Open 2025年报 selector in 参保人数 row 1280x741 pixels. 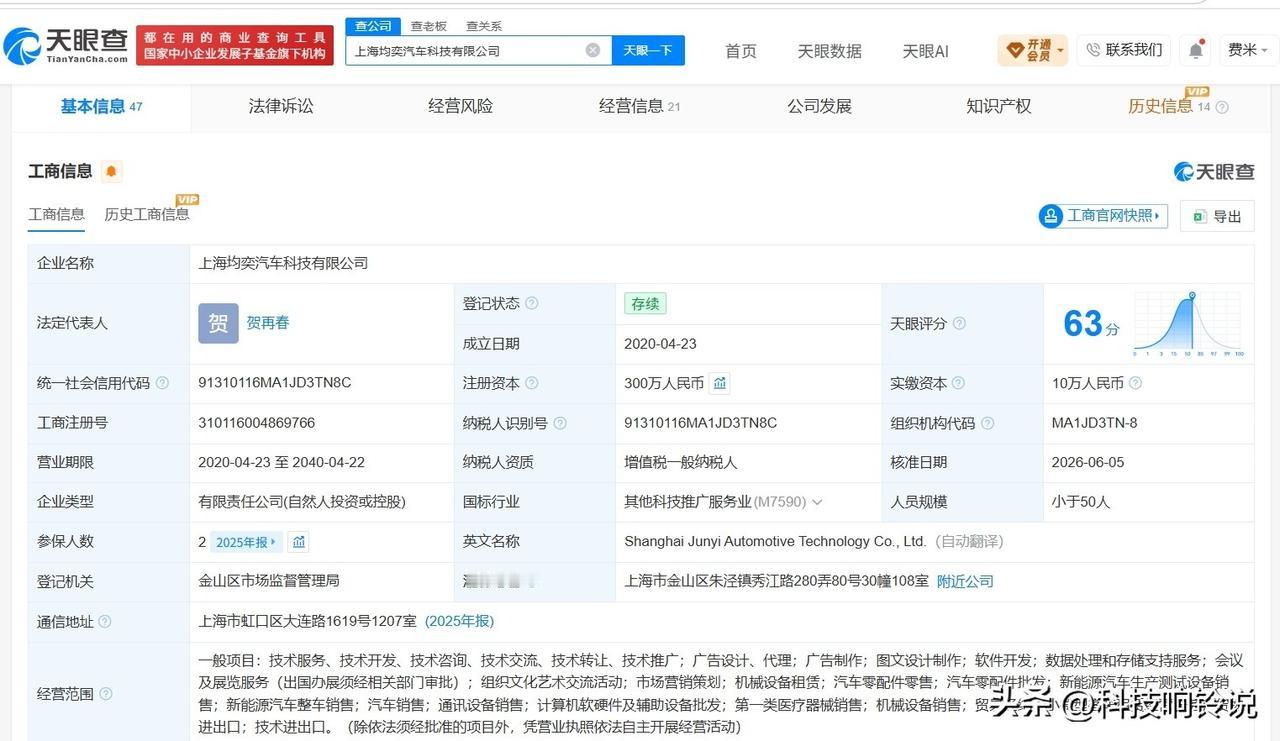[x=246, y=542]
